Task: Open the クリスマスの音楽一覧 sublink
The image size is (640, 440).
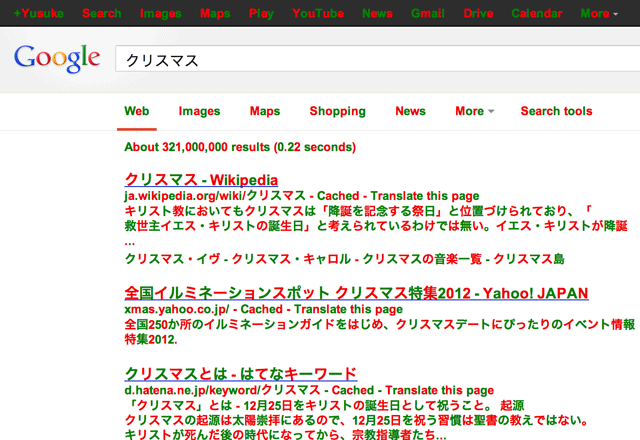Action: (x=422, y=259)
